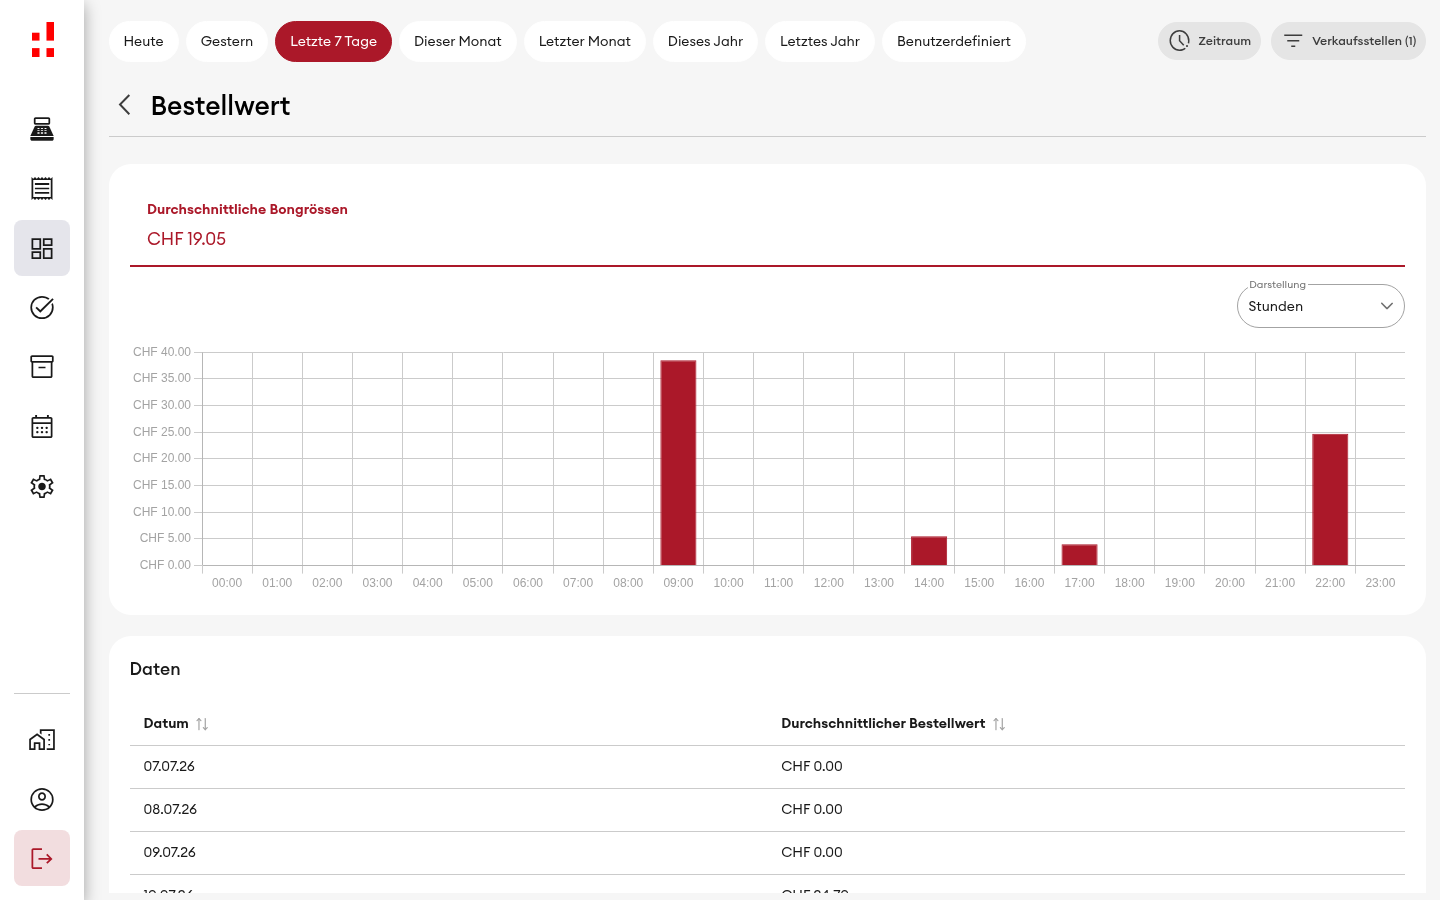Switch to Dieser Monat range
Image resolution: width=1440 pixels, height=900 pixels.
457,41
